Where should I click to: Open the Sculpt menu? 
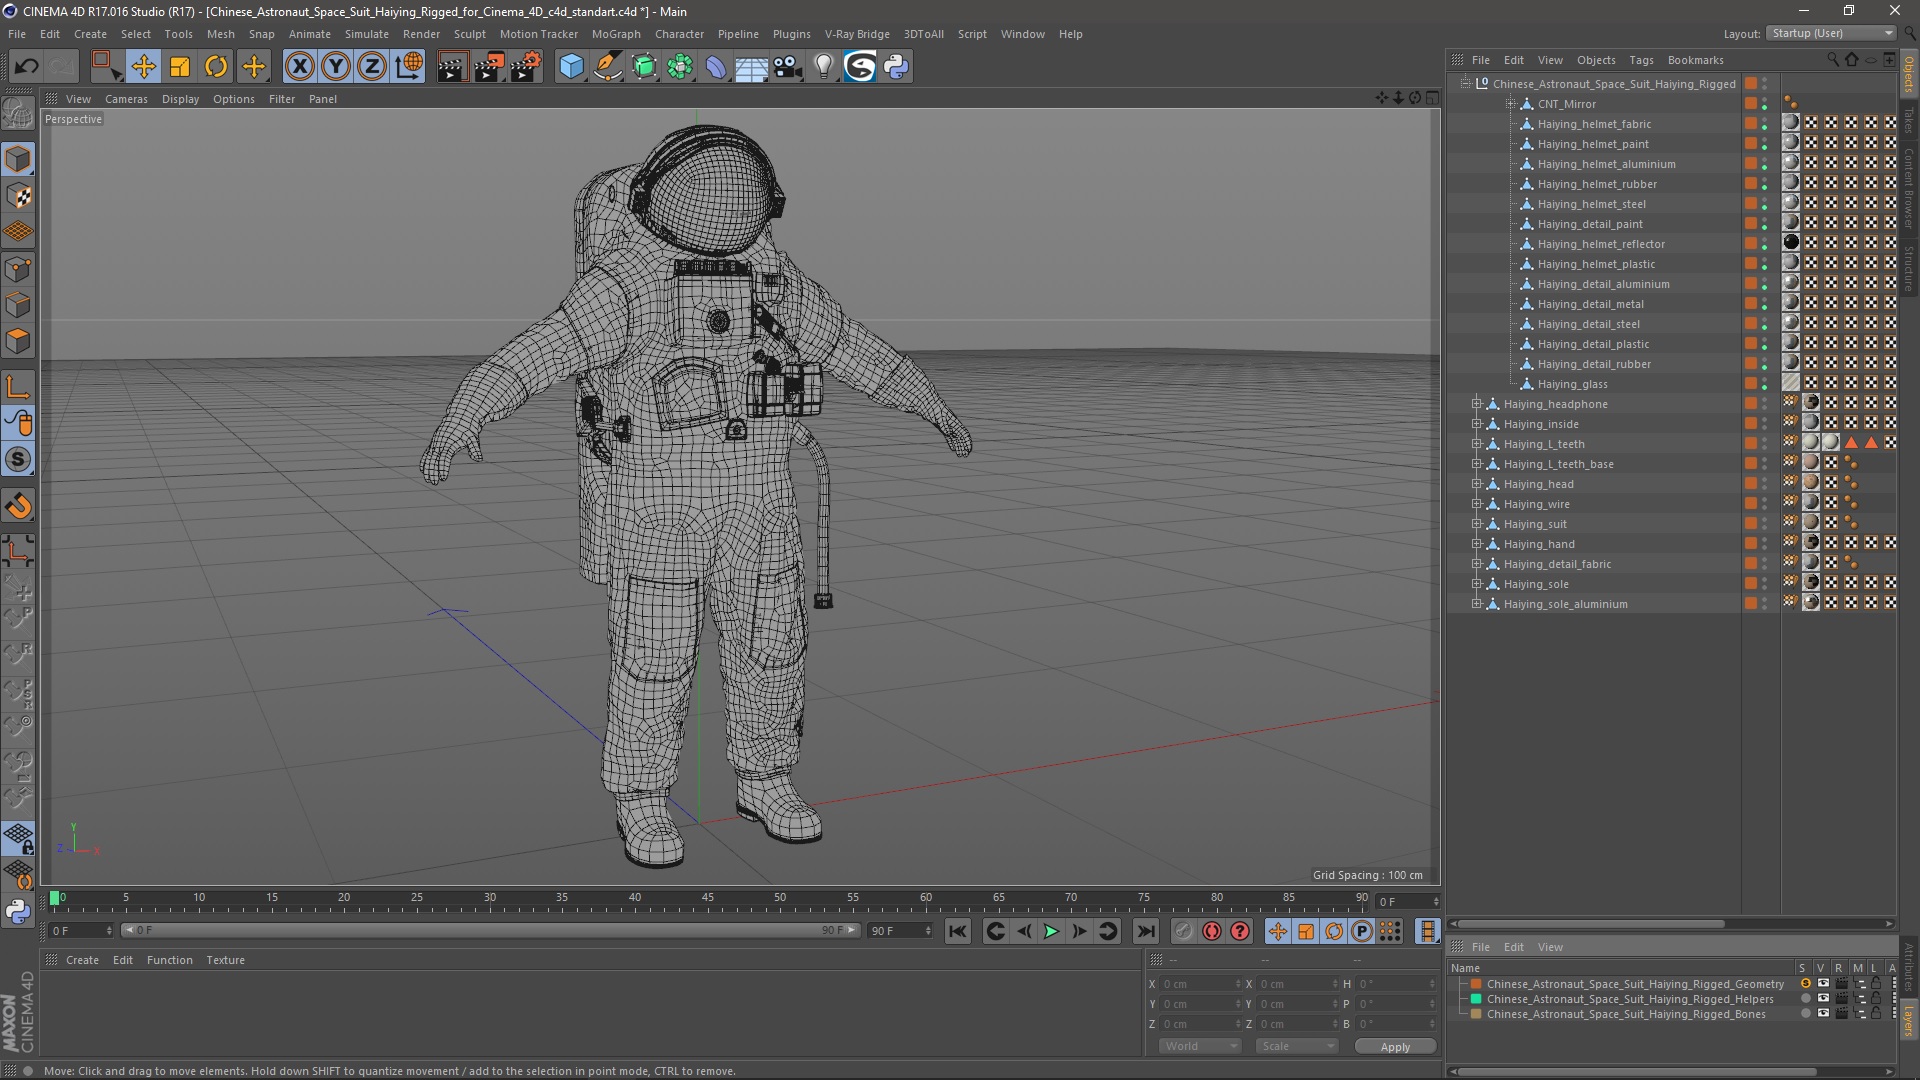point(469,34)
